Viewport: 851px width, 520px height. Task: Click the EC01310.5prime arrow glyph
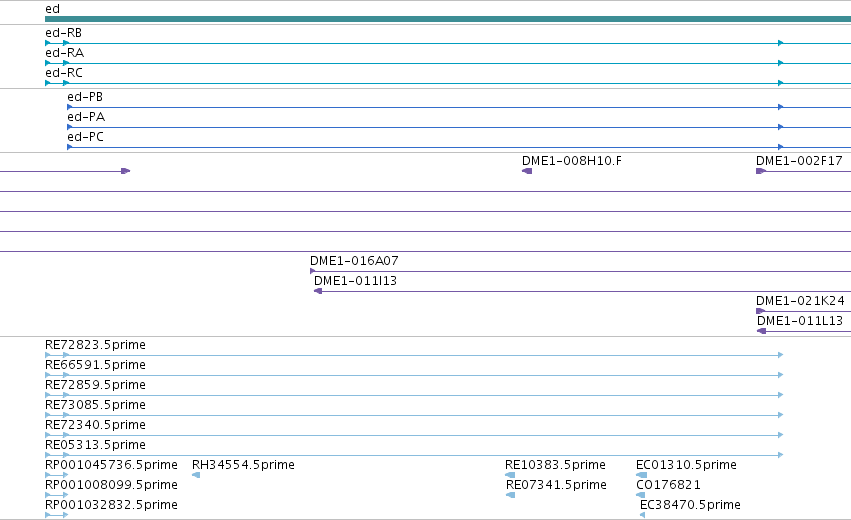coord(642,475)
